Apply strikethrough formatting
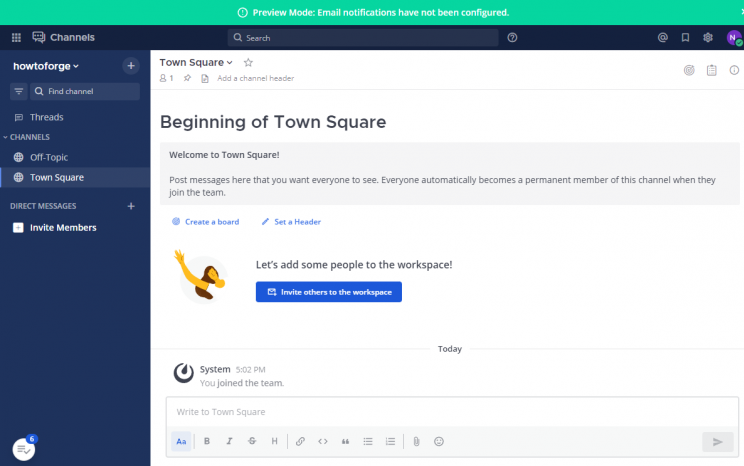This screenshot has width=744, height=466. click(252, 441)
